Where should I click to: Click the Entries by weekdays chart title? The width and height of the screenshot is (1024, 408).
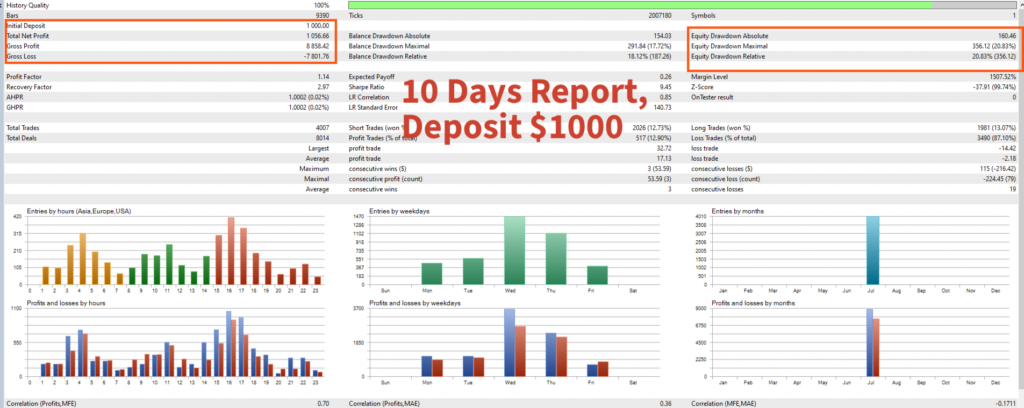pyautogui.click(x=400, y=212)
